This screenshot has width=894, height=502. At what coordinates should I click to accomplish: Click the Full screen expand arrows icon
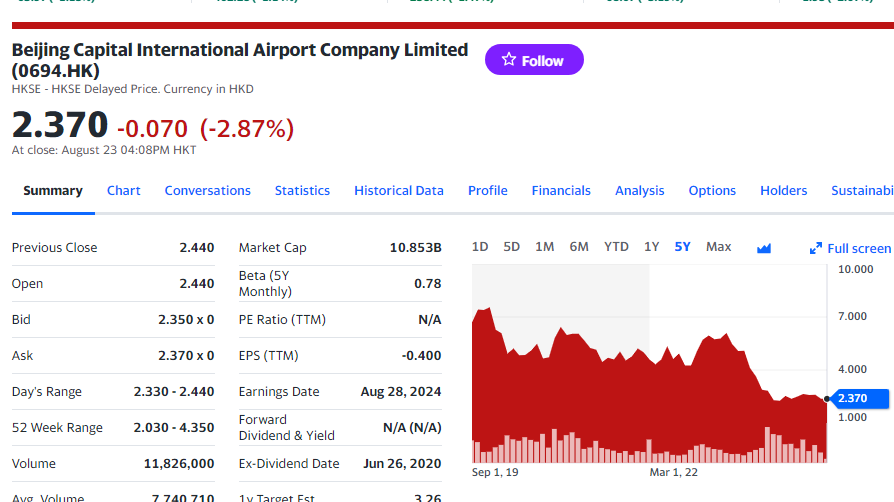[816, 248]
